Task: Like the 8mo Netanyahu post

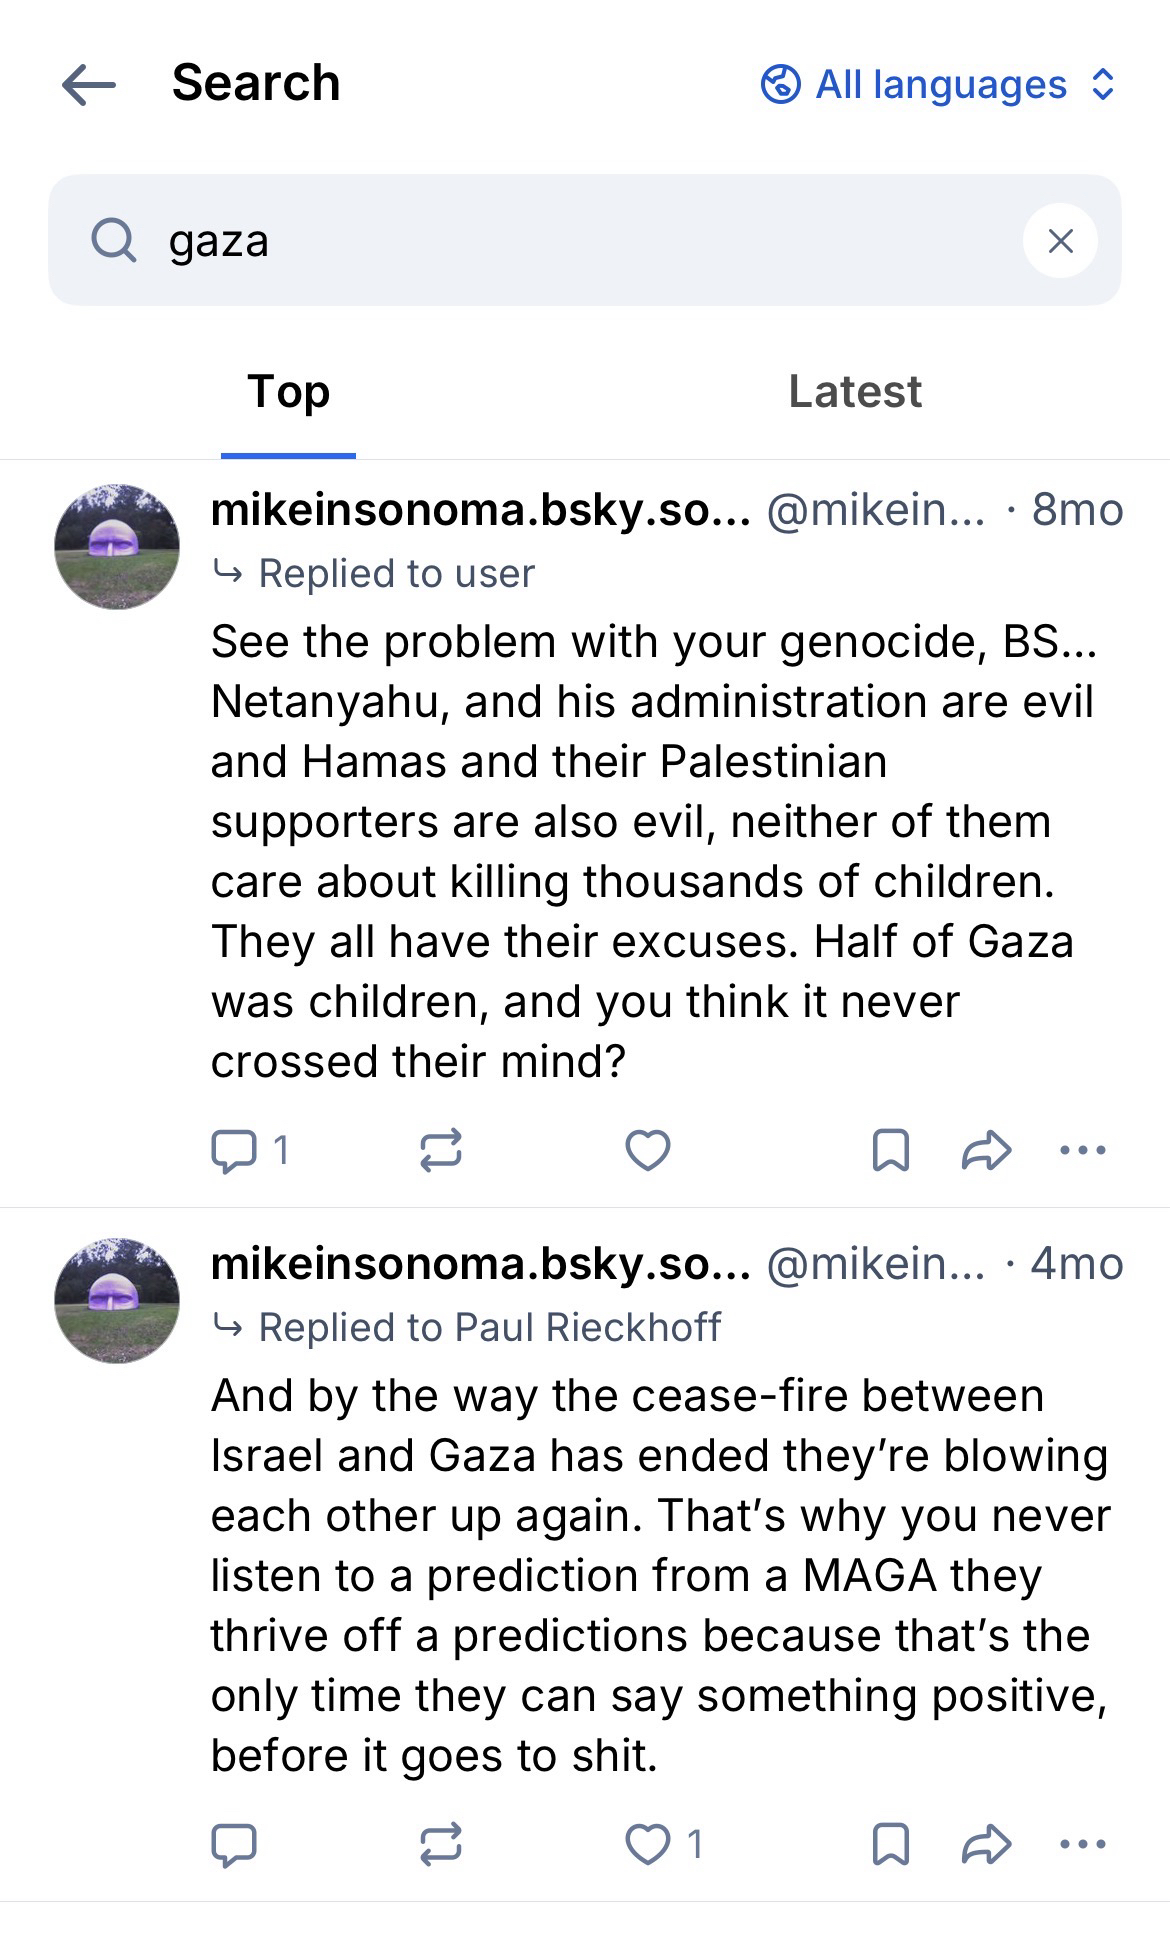Action: [647, 1150]
